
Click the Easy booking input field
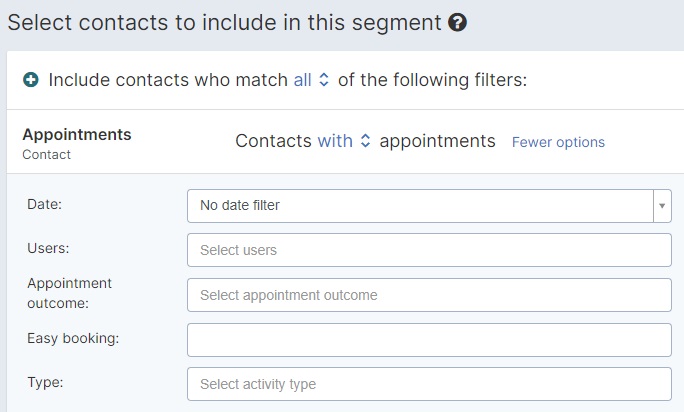[x=429, y=340]
